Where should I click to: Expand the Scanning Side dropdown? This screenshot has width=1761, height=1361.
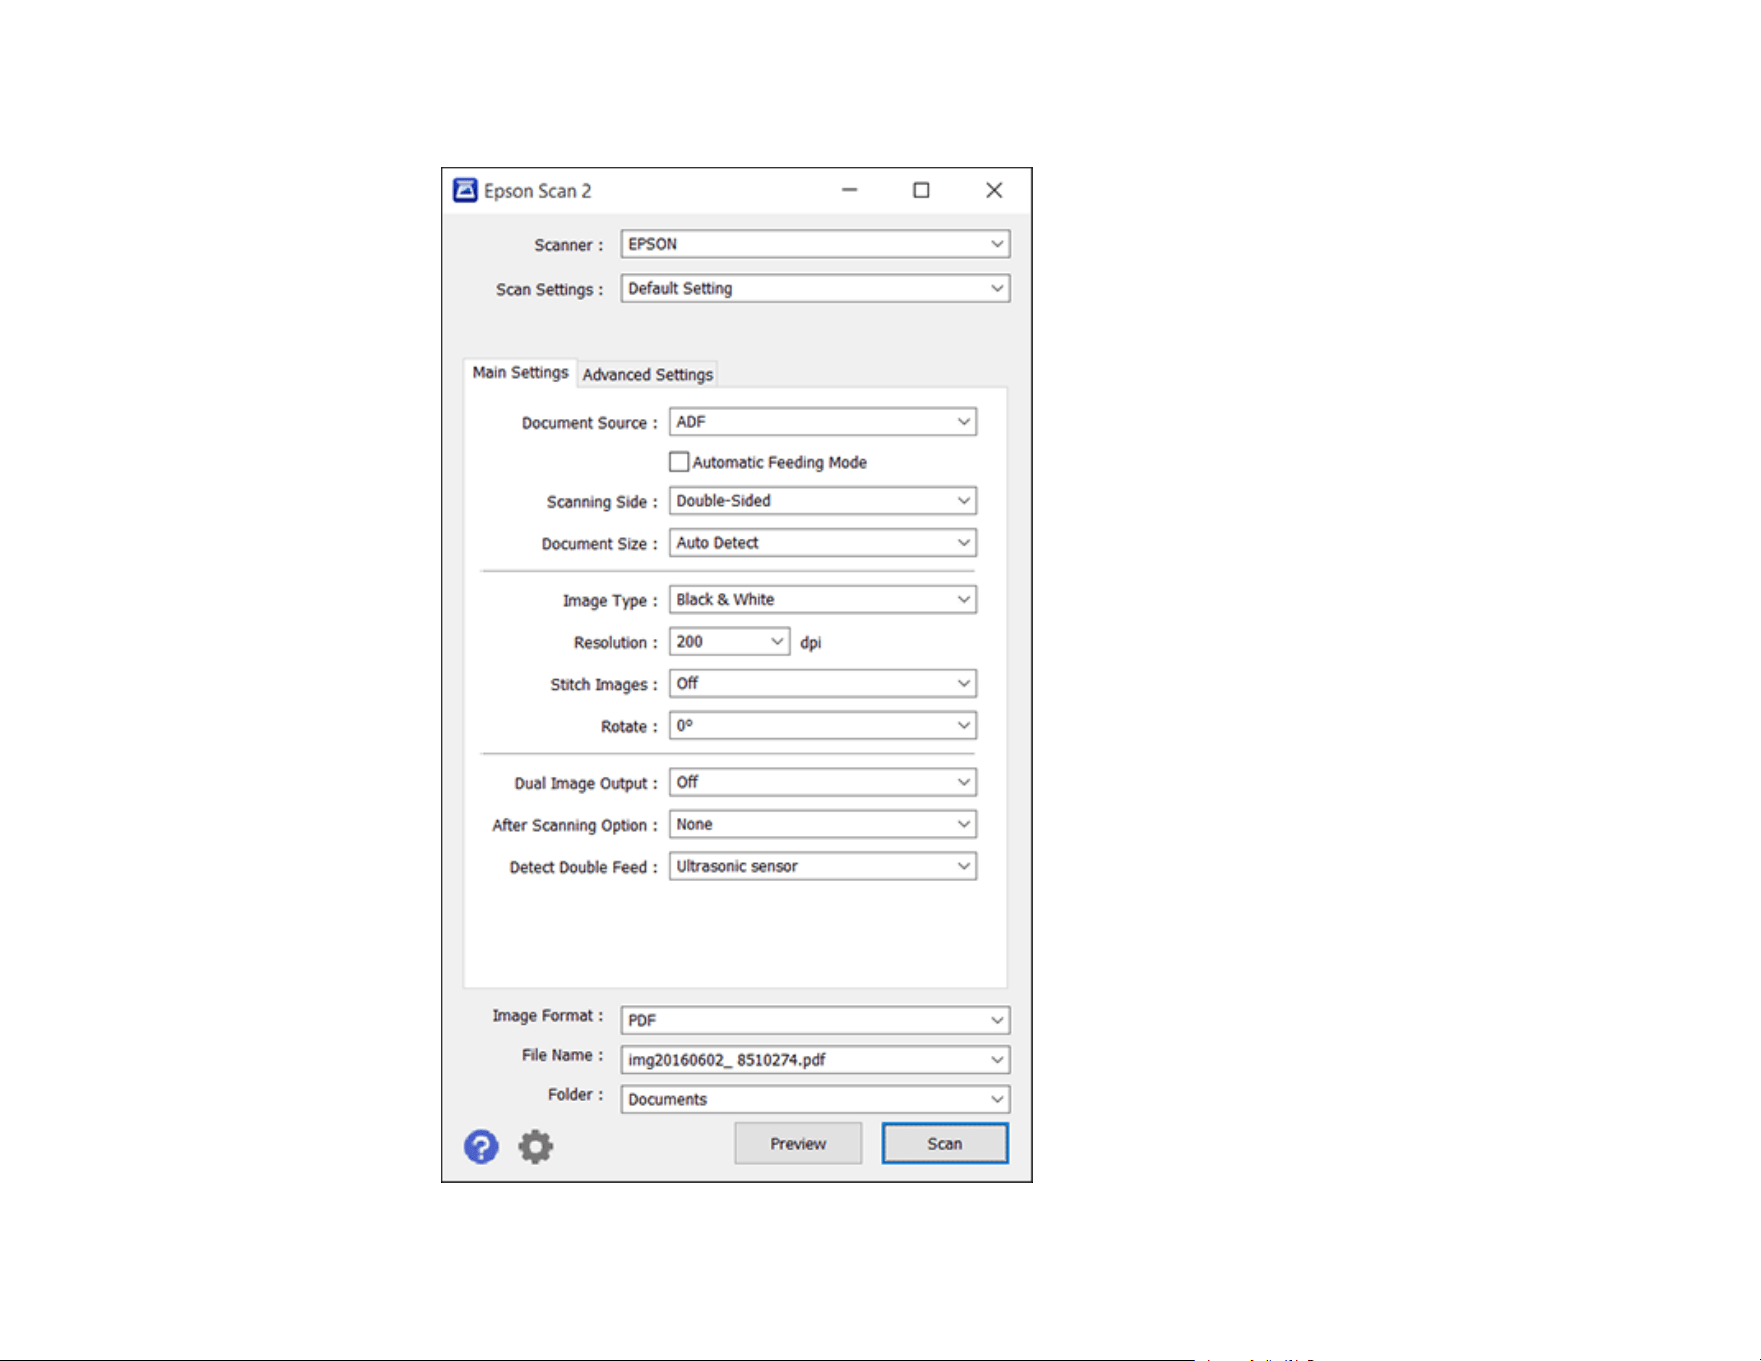pos(822,500)
